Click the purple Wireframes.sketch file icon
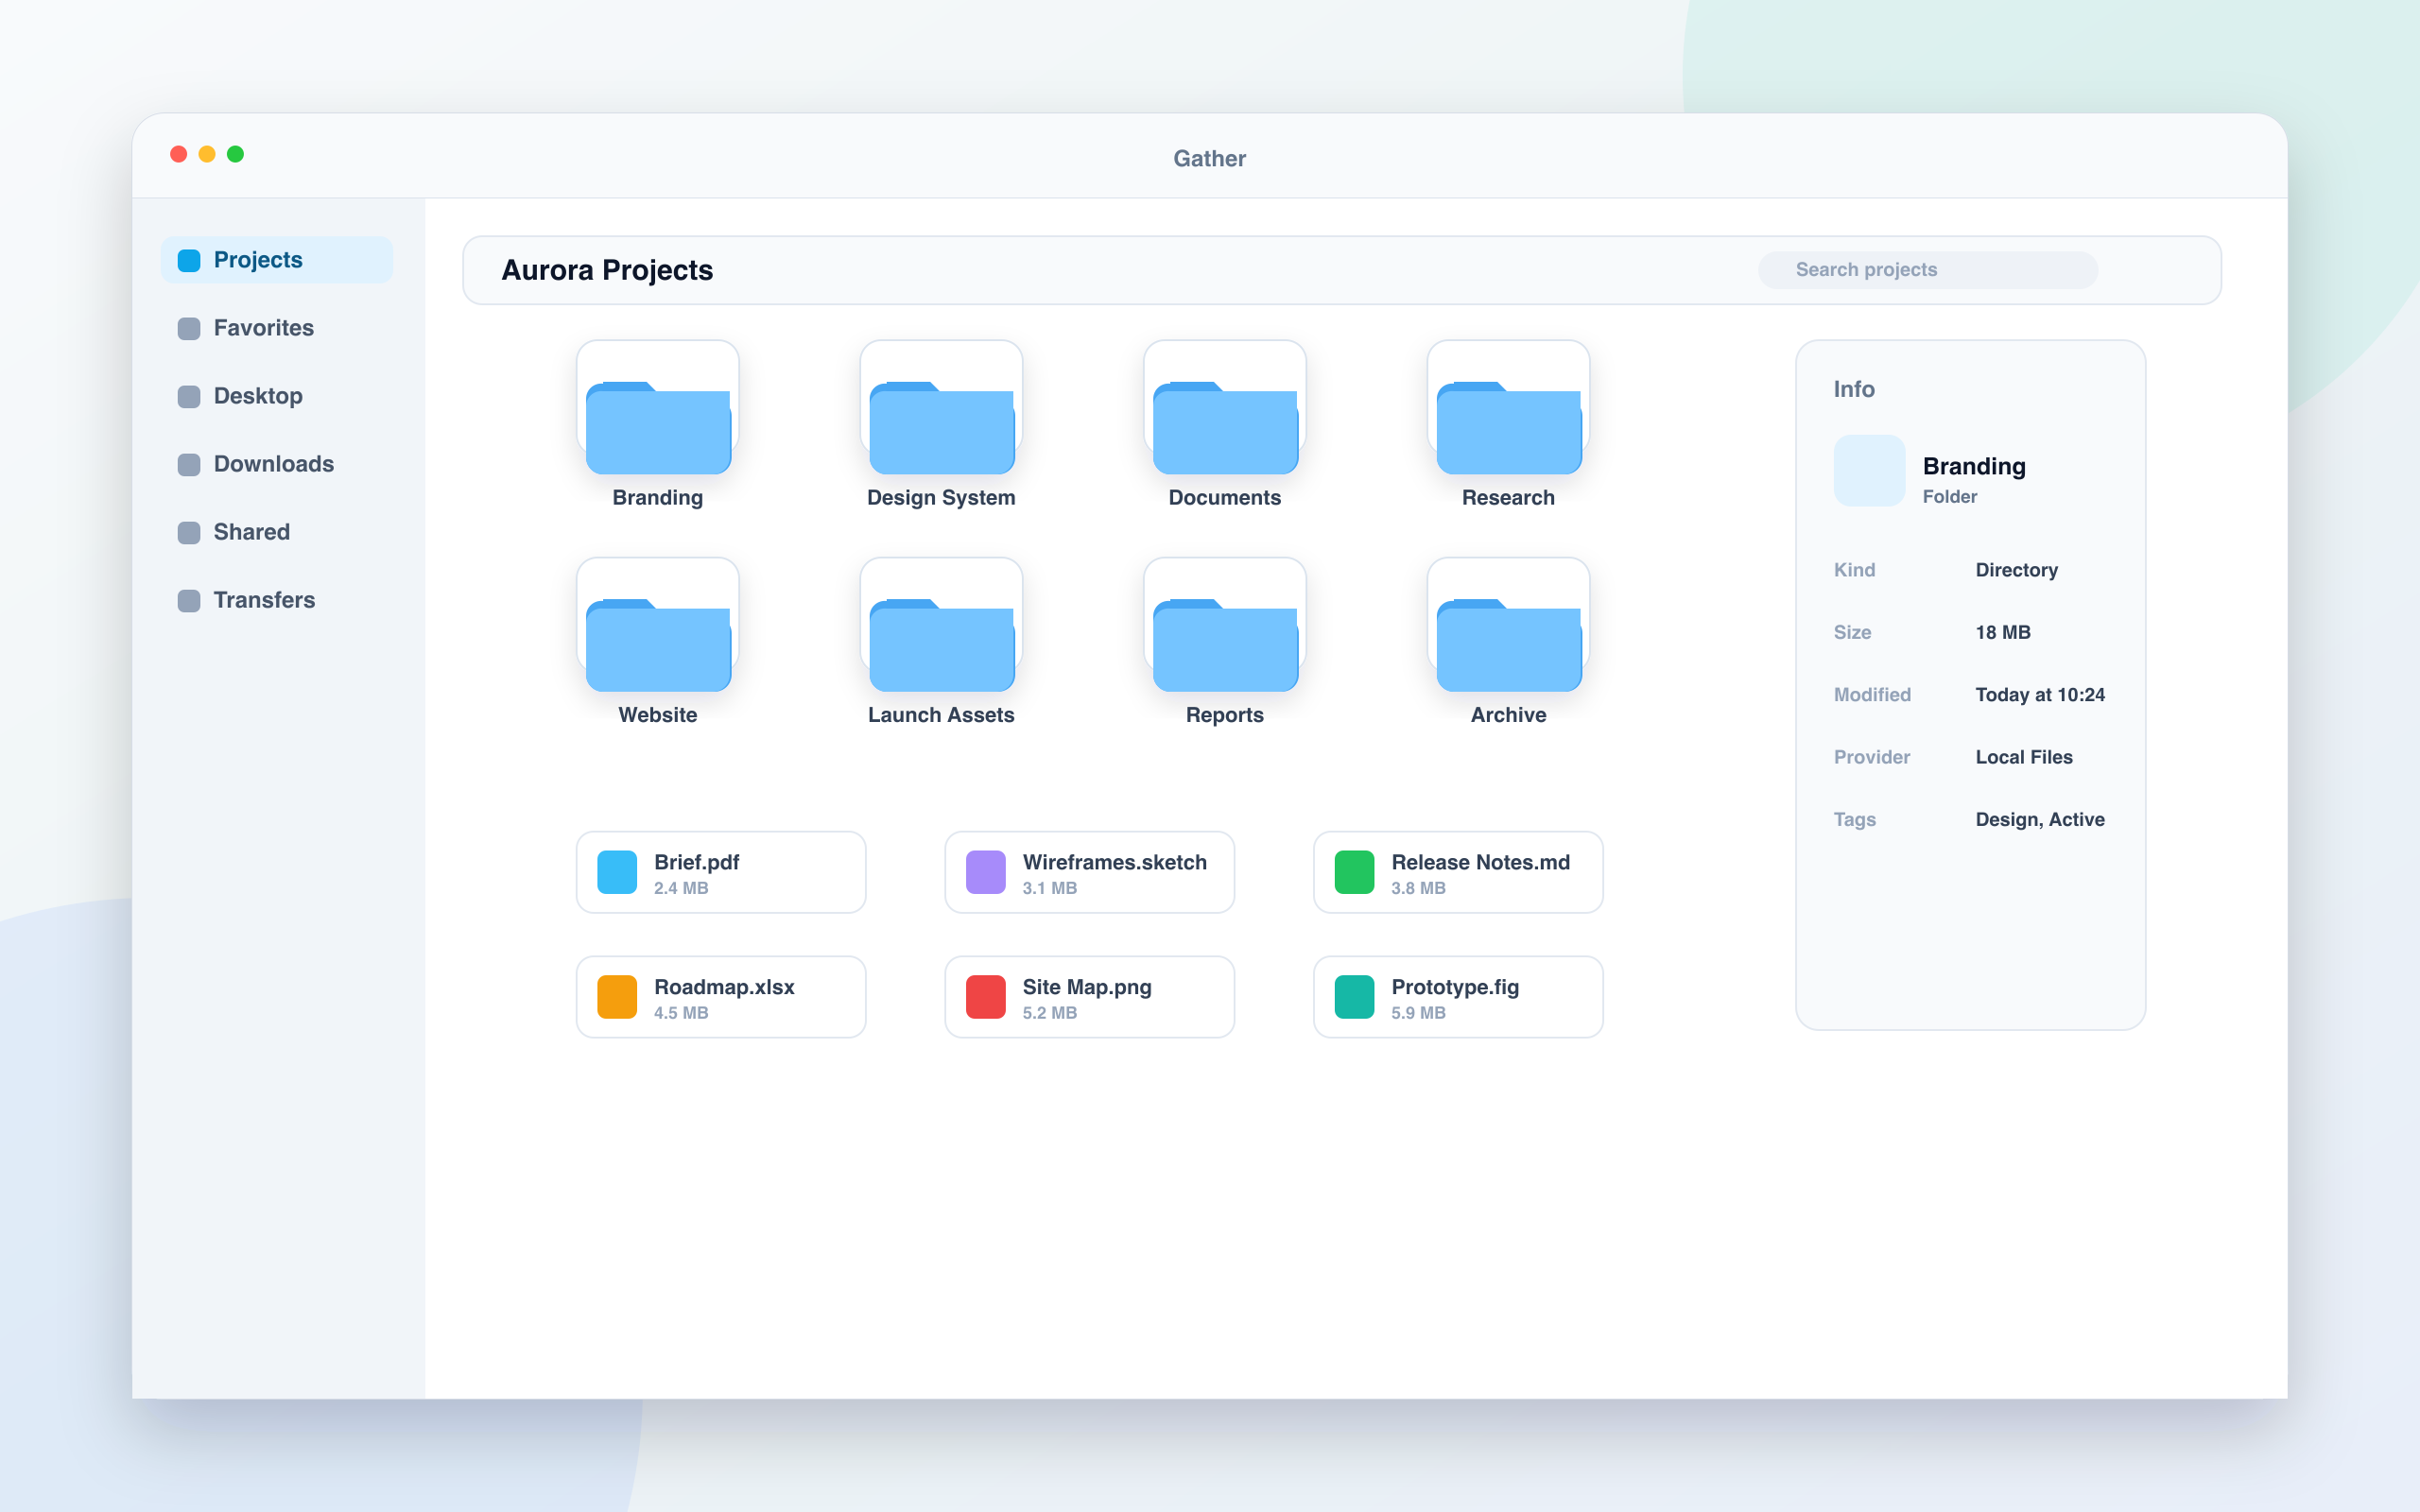 click(x=985, y=872)
